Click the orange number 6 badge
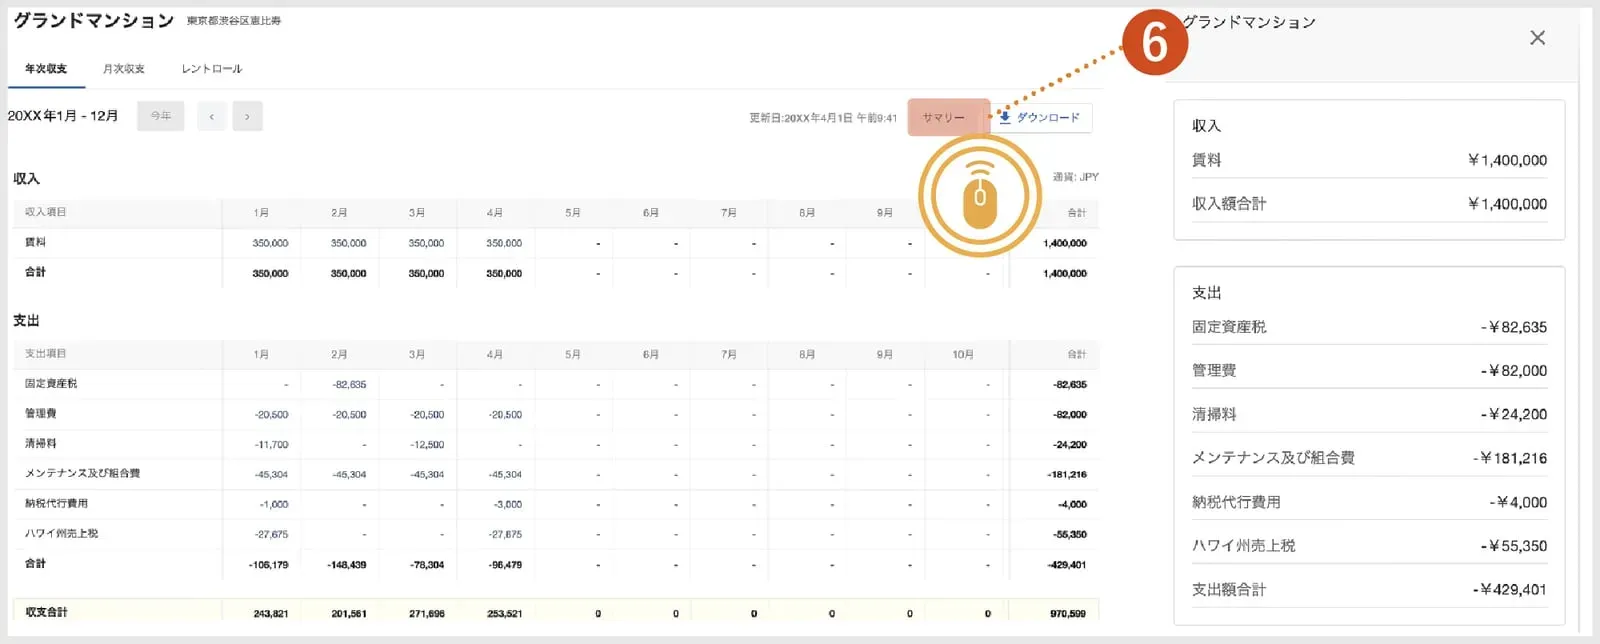Image resolution: width=1600 pixels, height=644 pixels. (1155, 42)
